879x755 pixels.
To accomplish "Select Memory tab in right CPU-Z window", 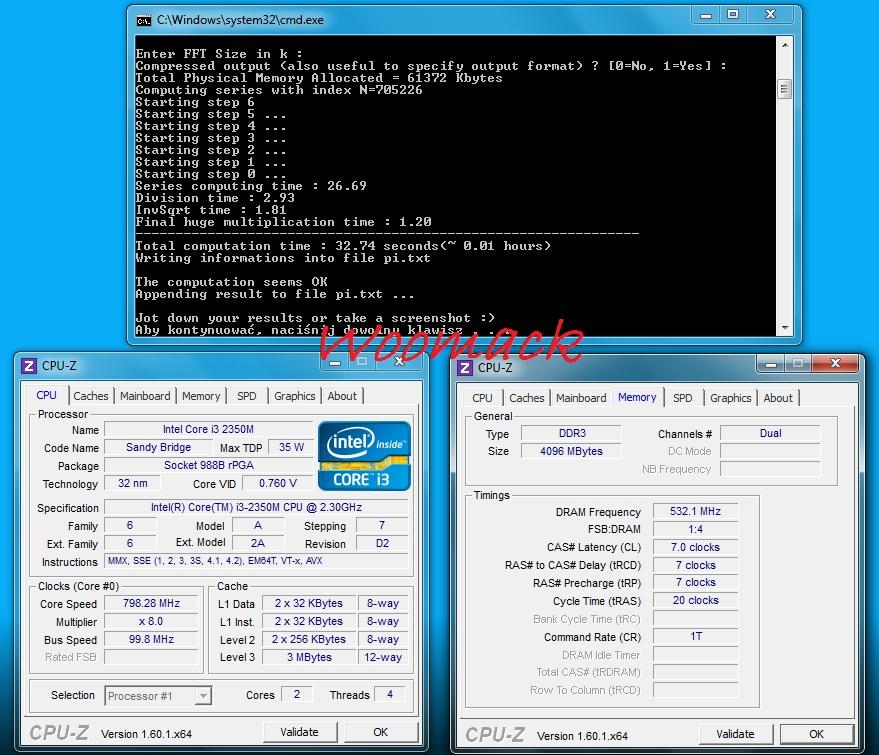I will pos(637,397).
